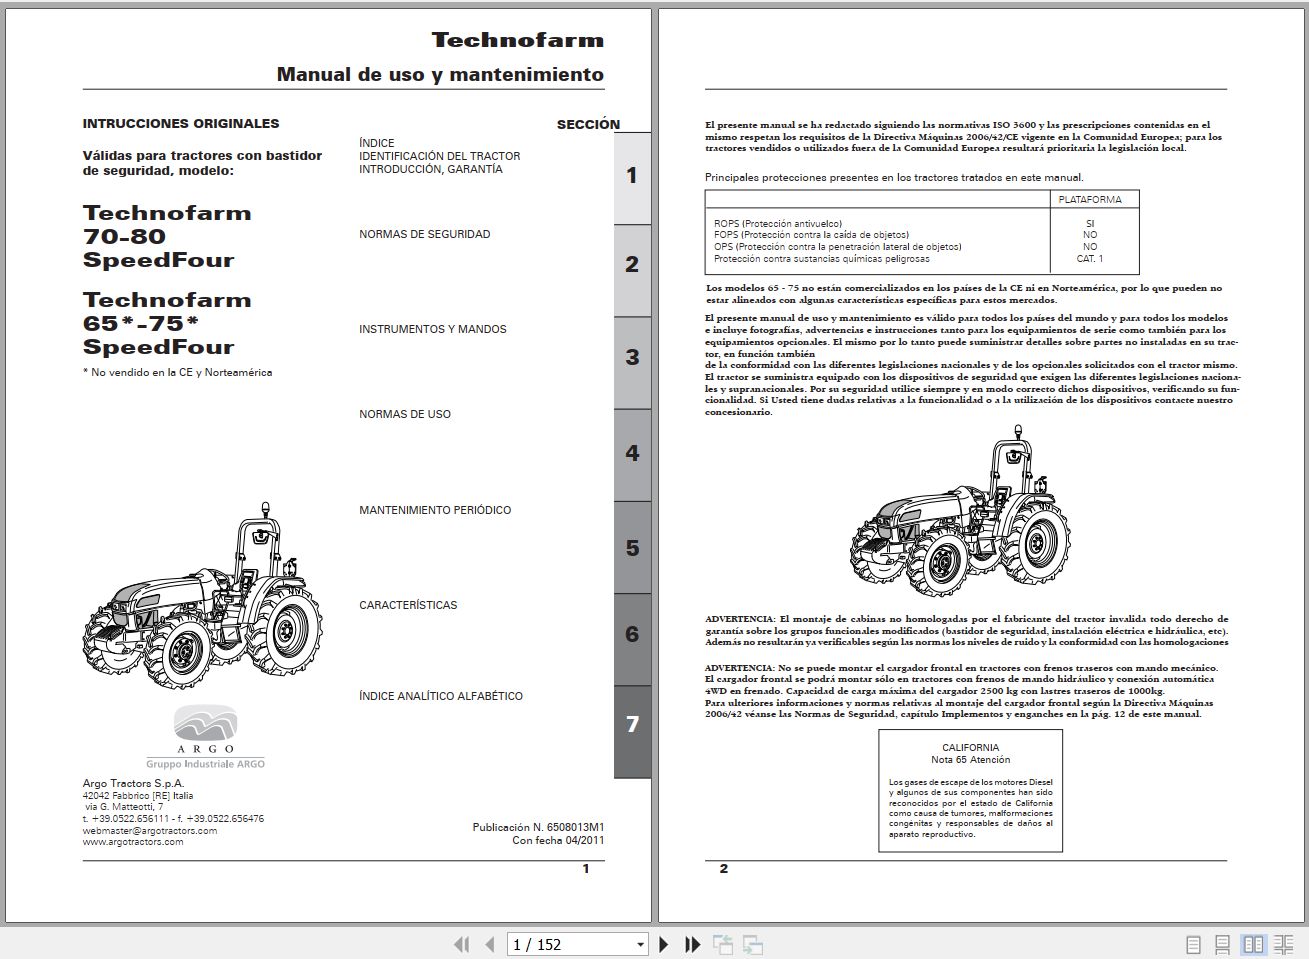Click the Technofarm 65*-75* SpeedFour model name

coord(167,323)
